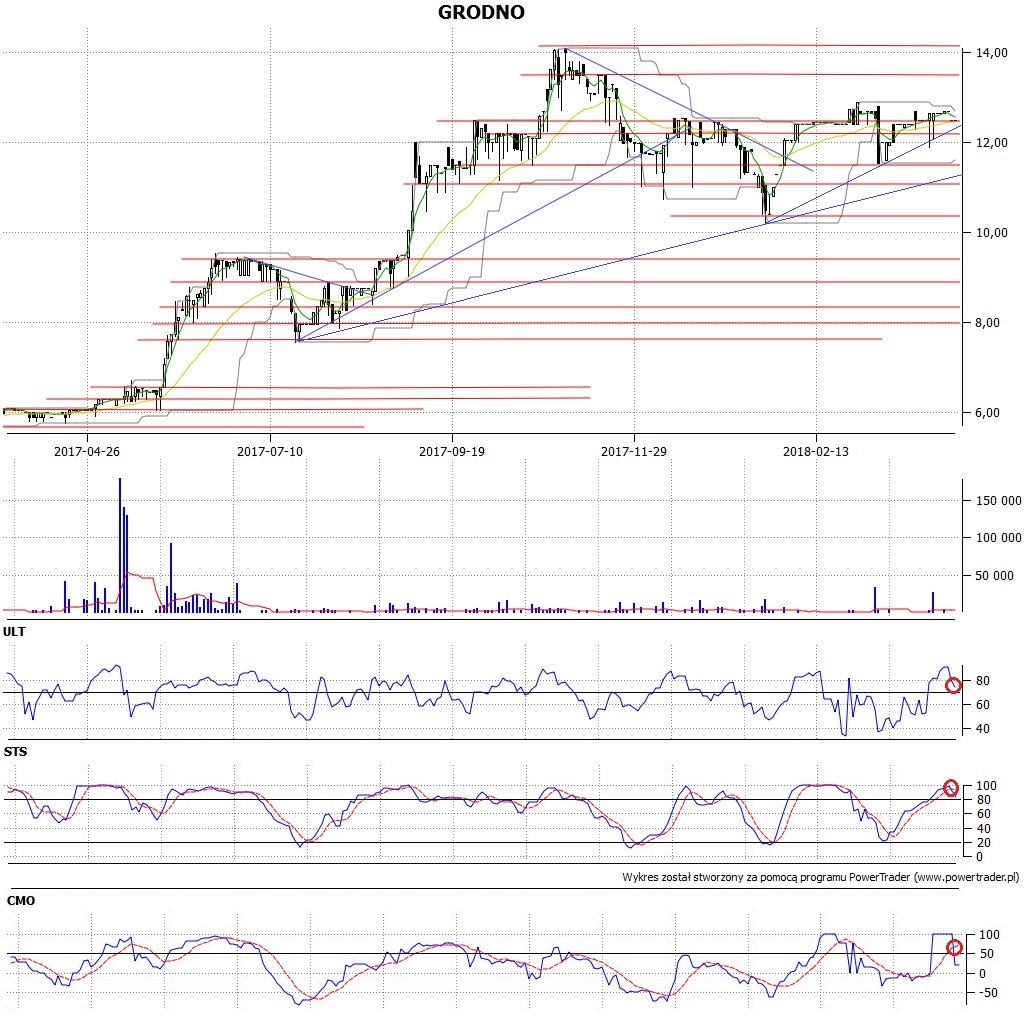This screenshot has height=1020, width=1024.
Task: Click the ULT indicator label
Action: tap(14, 632)
